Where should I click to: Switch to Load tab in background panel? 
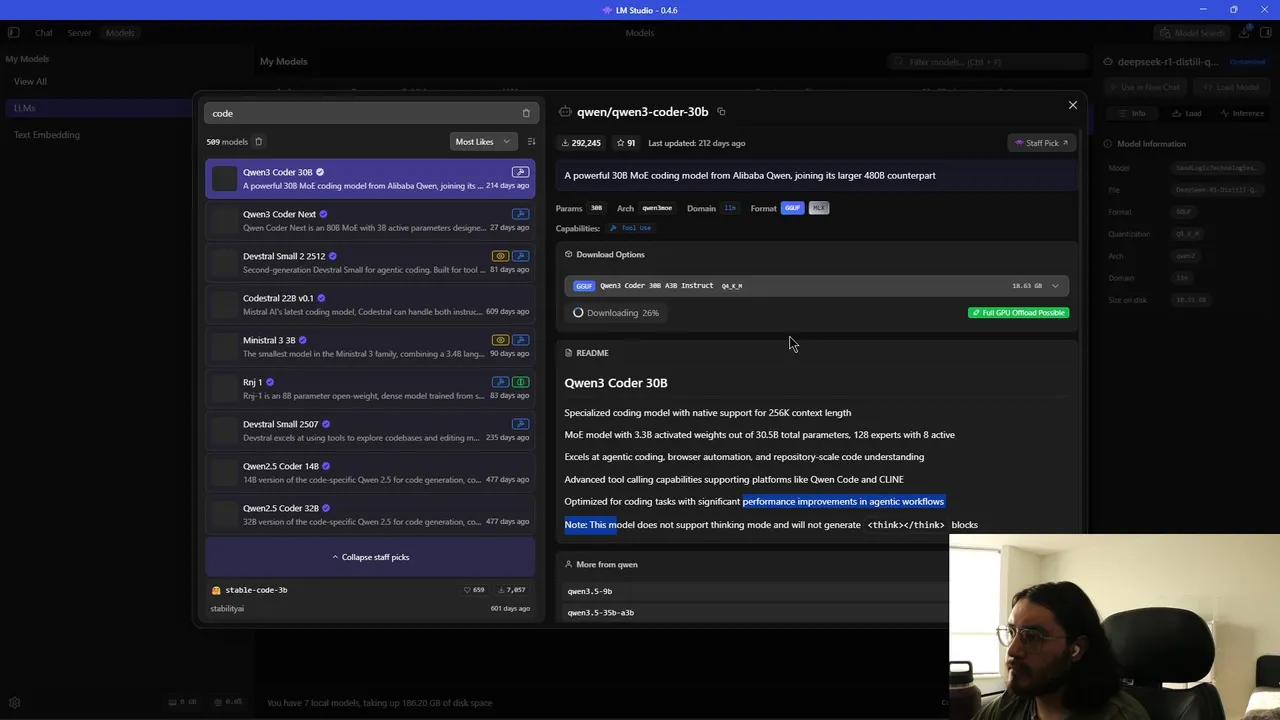[x=1186, y=113]
